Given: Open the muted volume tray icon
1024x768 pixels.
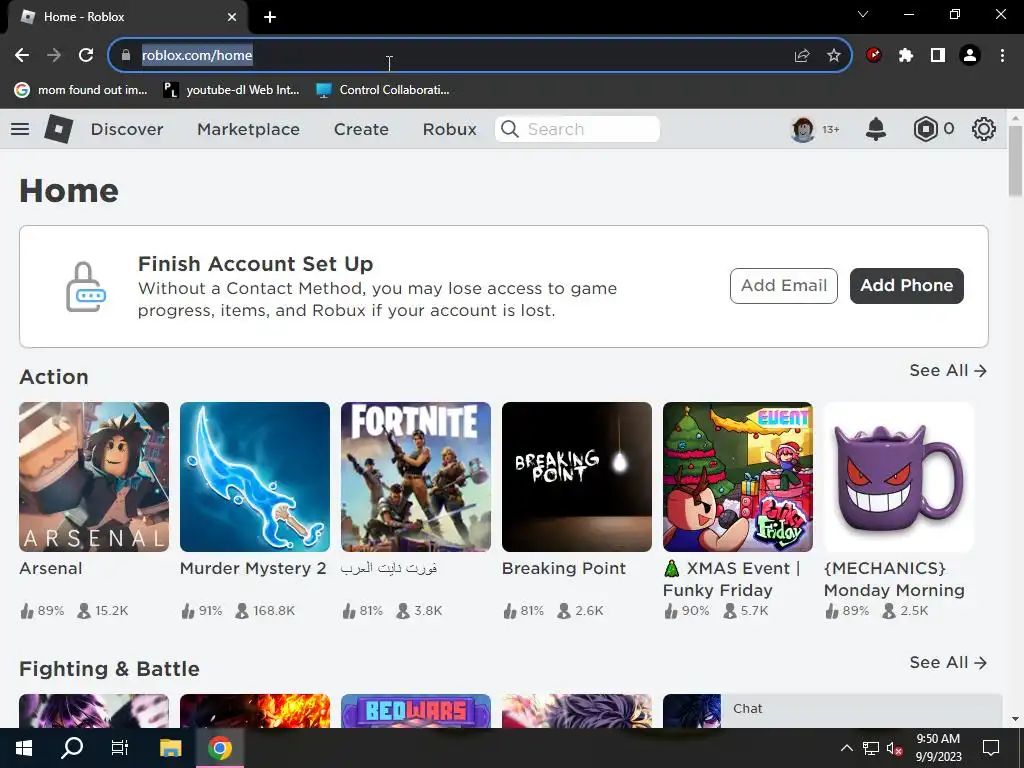Looking at the screenshot, I should click(x=894, y=748).
